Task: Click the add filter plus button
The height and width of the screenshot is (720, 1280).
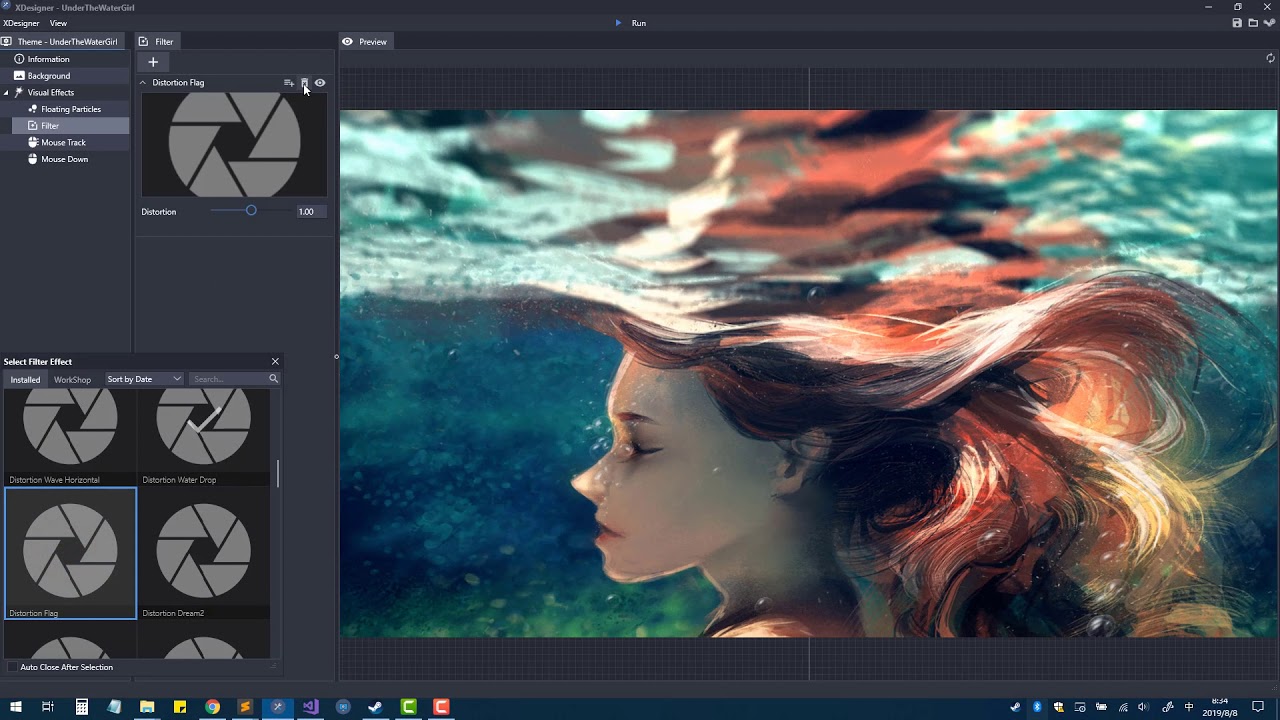Action: coord(153,62)
